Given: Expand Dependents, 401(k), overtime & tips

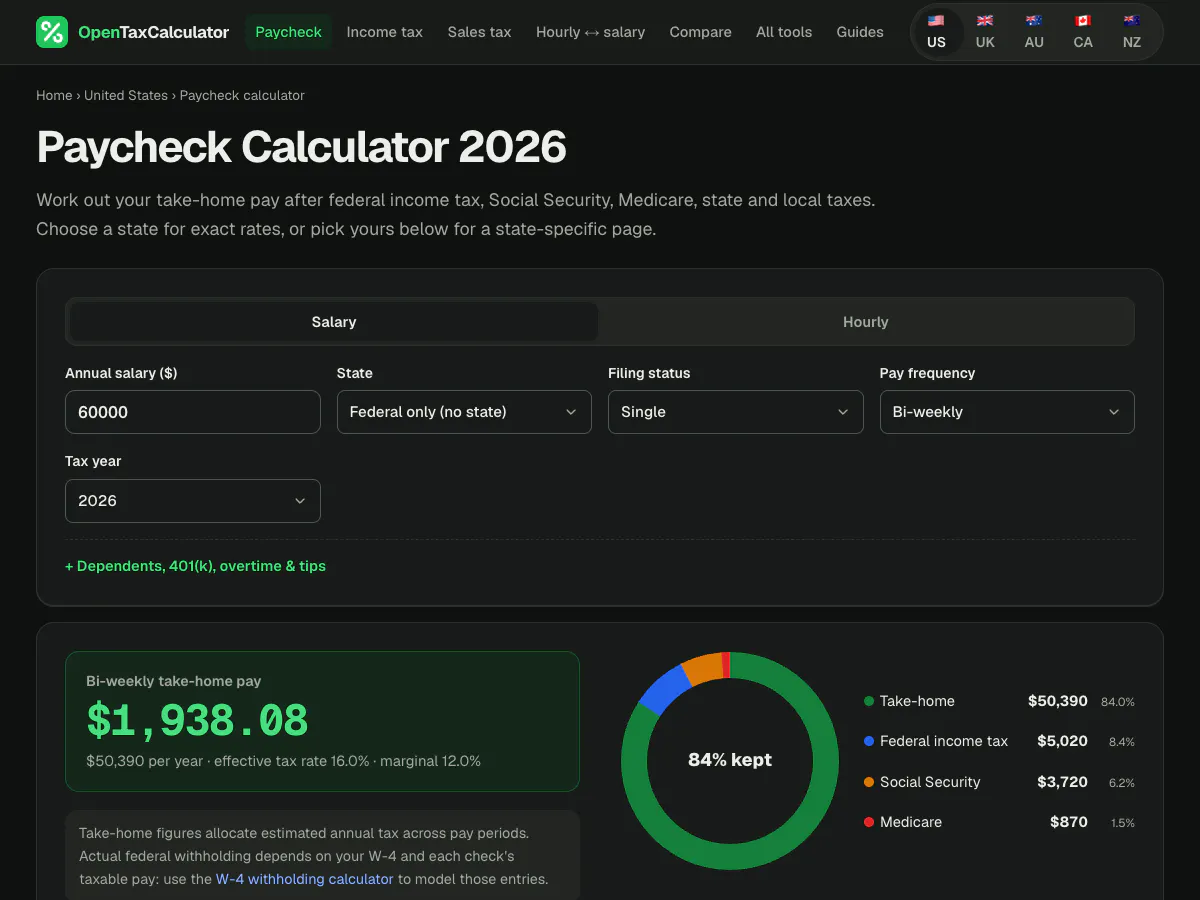Looking at the screenshot, I should tap(196, 566).
